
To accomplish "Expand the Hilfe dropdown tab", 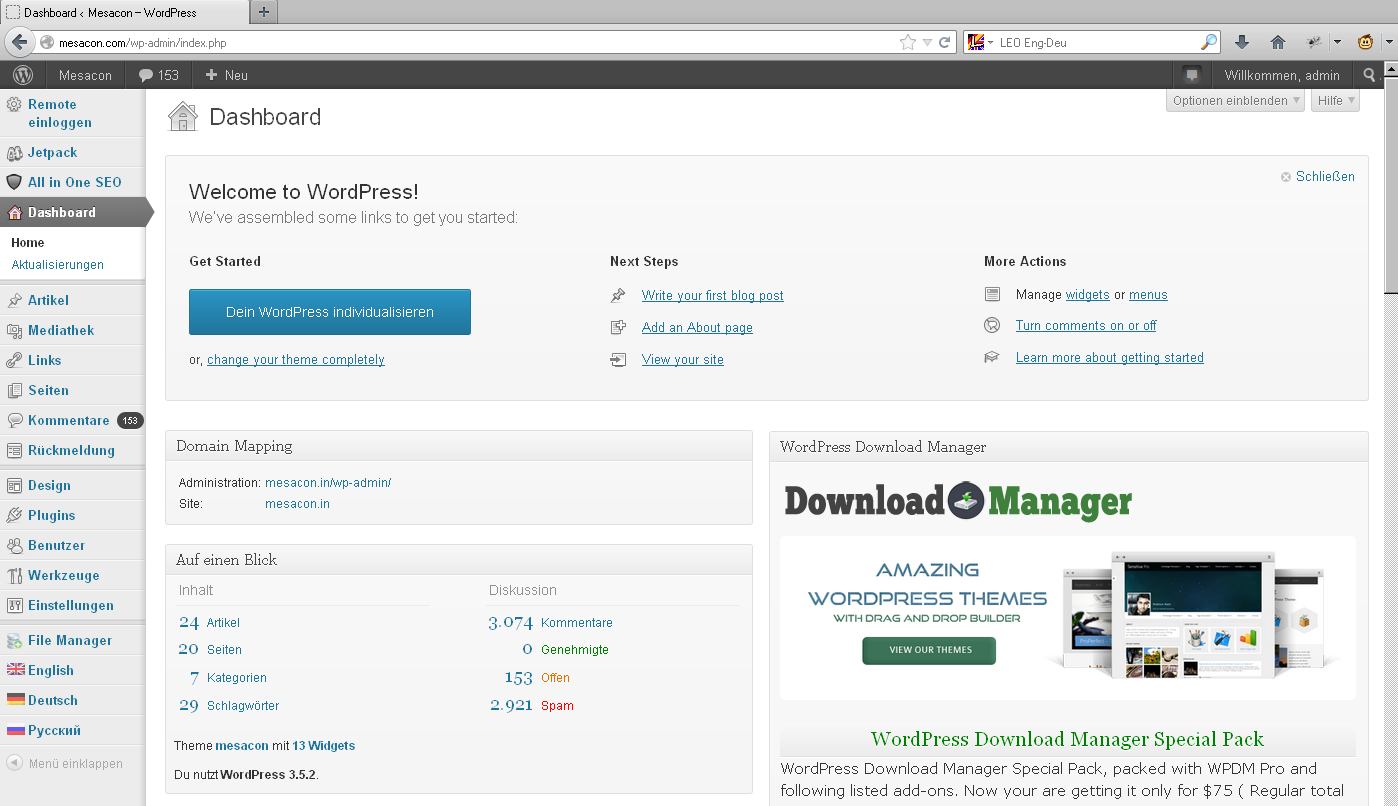I will pos(1335,100).
